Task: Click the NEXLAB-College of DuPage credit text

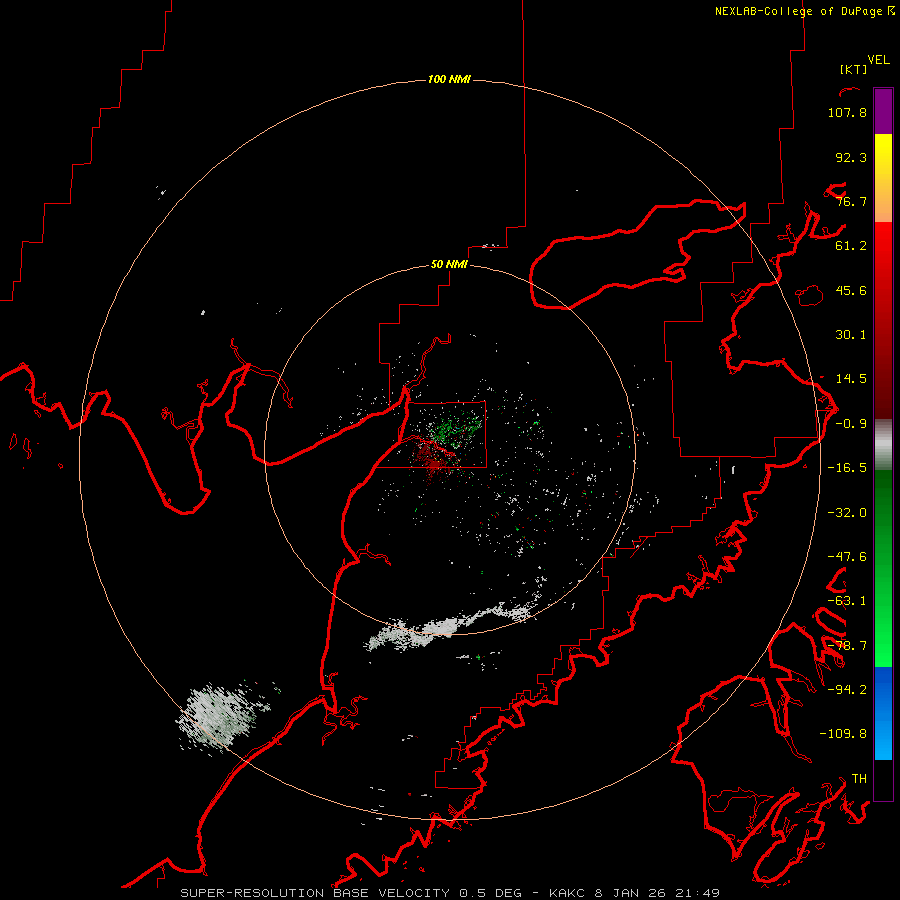Action: [804, 11]
